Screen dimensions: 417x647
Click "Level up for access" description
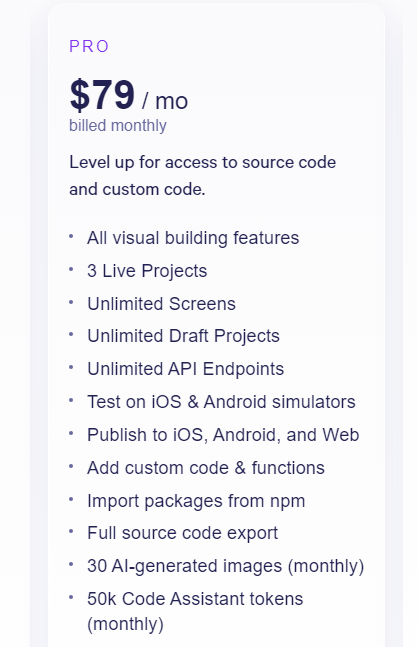point(203,176)
